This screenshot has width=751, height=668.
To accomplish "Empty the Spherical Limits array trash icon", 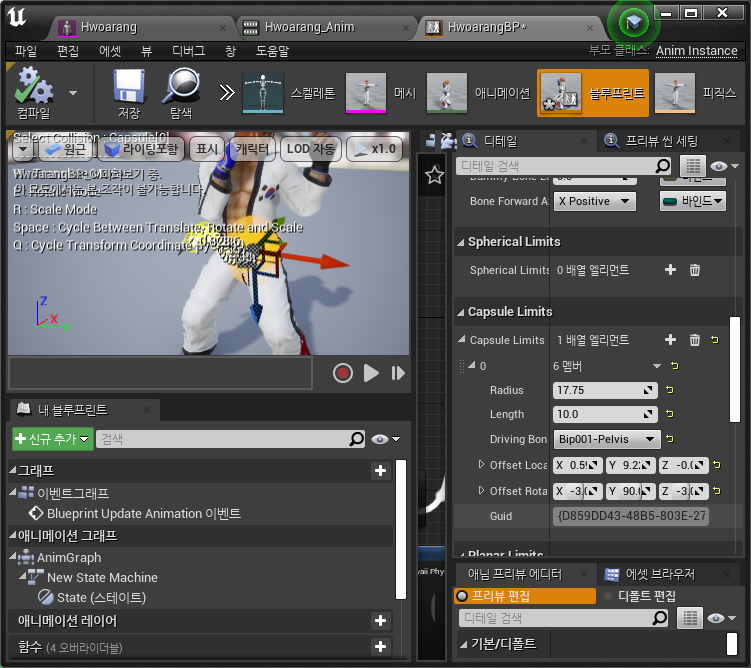I will pyautogui.click(x=694, y=270).
